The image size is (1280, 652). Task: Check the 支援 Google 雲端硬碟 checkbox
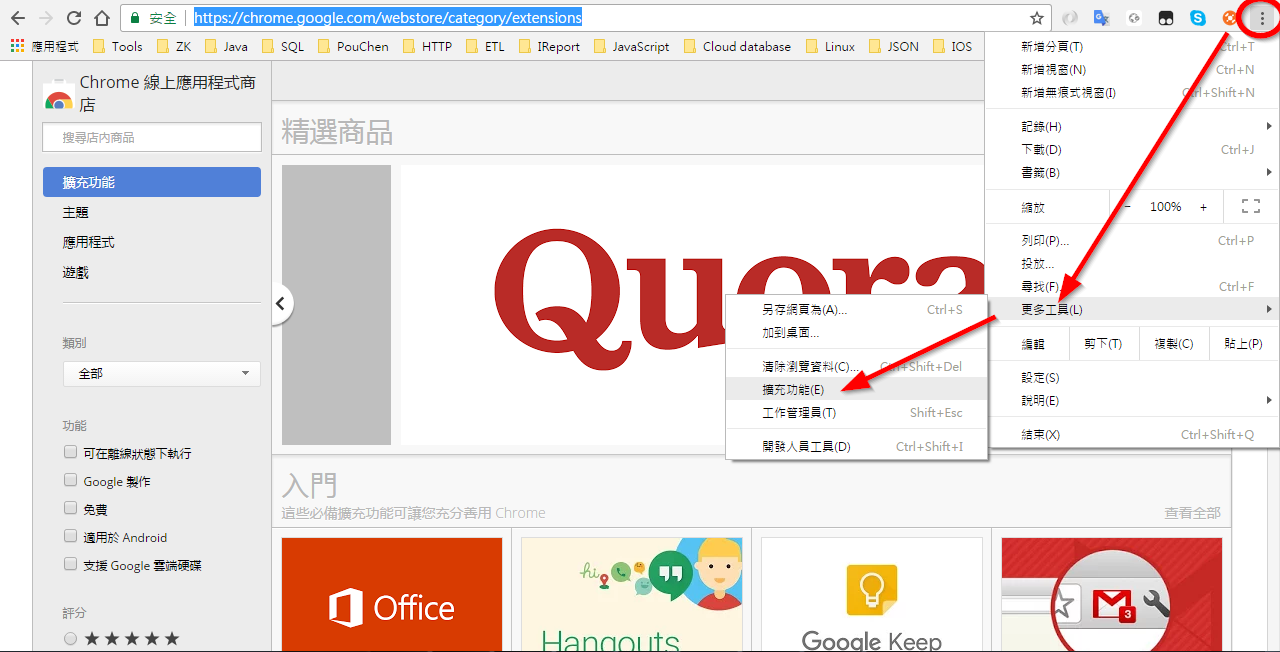point(70,564)
